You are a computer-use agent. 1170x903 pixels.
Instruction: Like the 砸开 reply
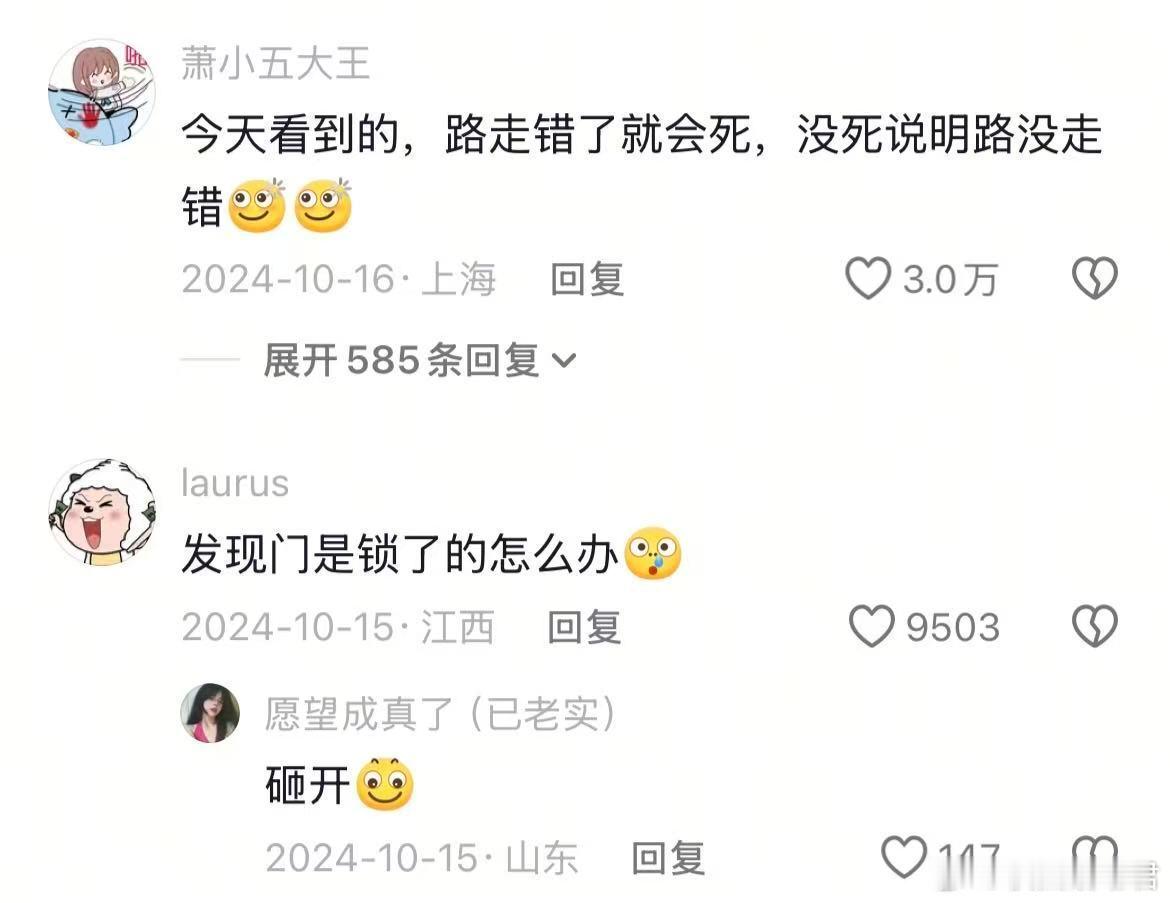904,857
